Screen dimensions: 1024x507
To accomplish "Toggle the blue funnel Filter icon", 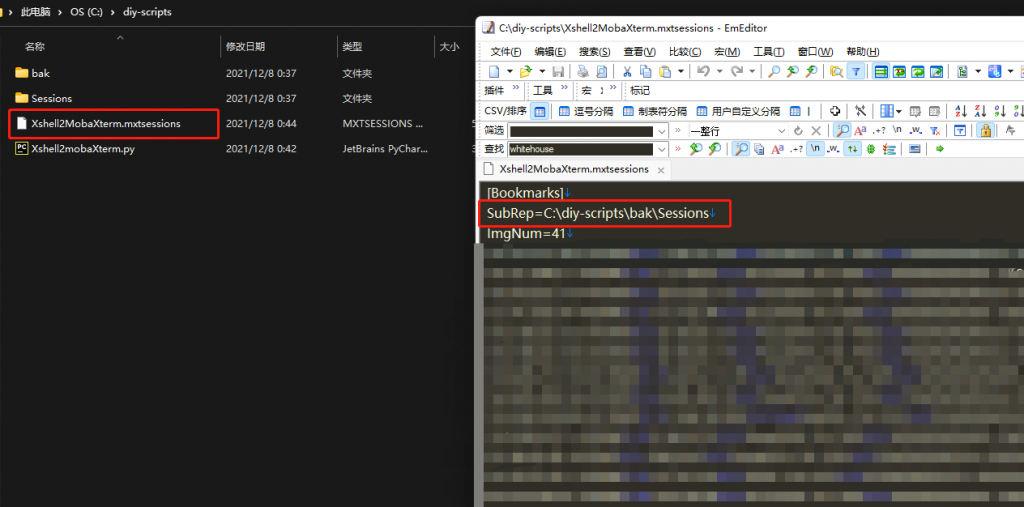I will pos(856,71).
